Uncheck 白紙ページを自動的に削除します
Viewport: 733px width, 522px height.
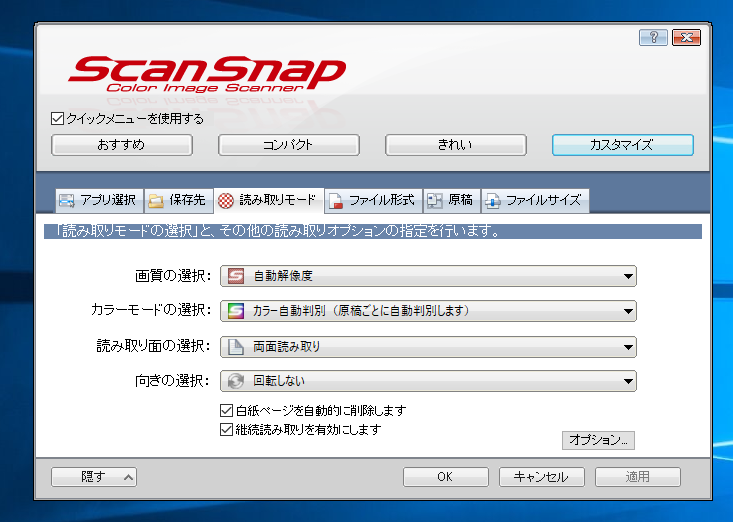pyautogui.click(x=226, y=410)
